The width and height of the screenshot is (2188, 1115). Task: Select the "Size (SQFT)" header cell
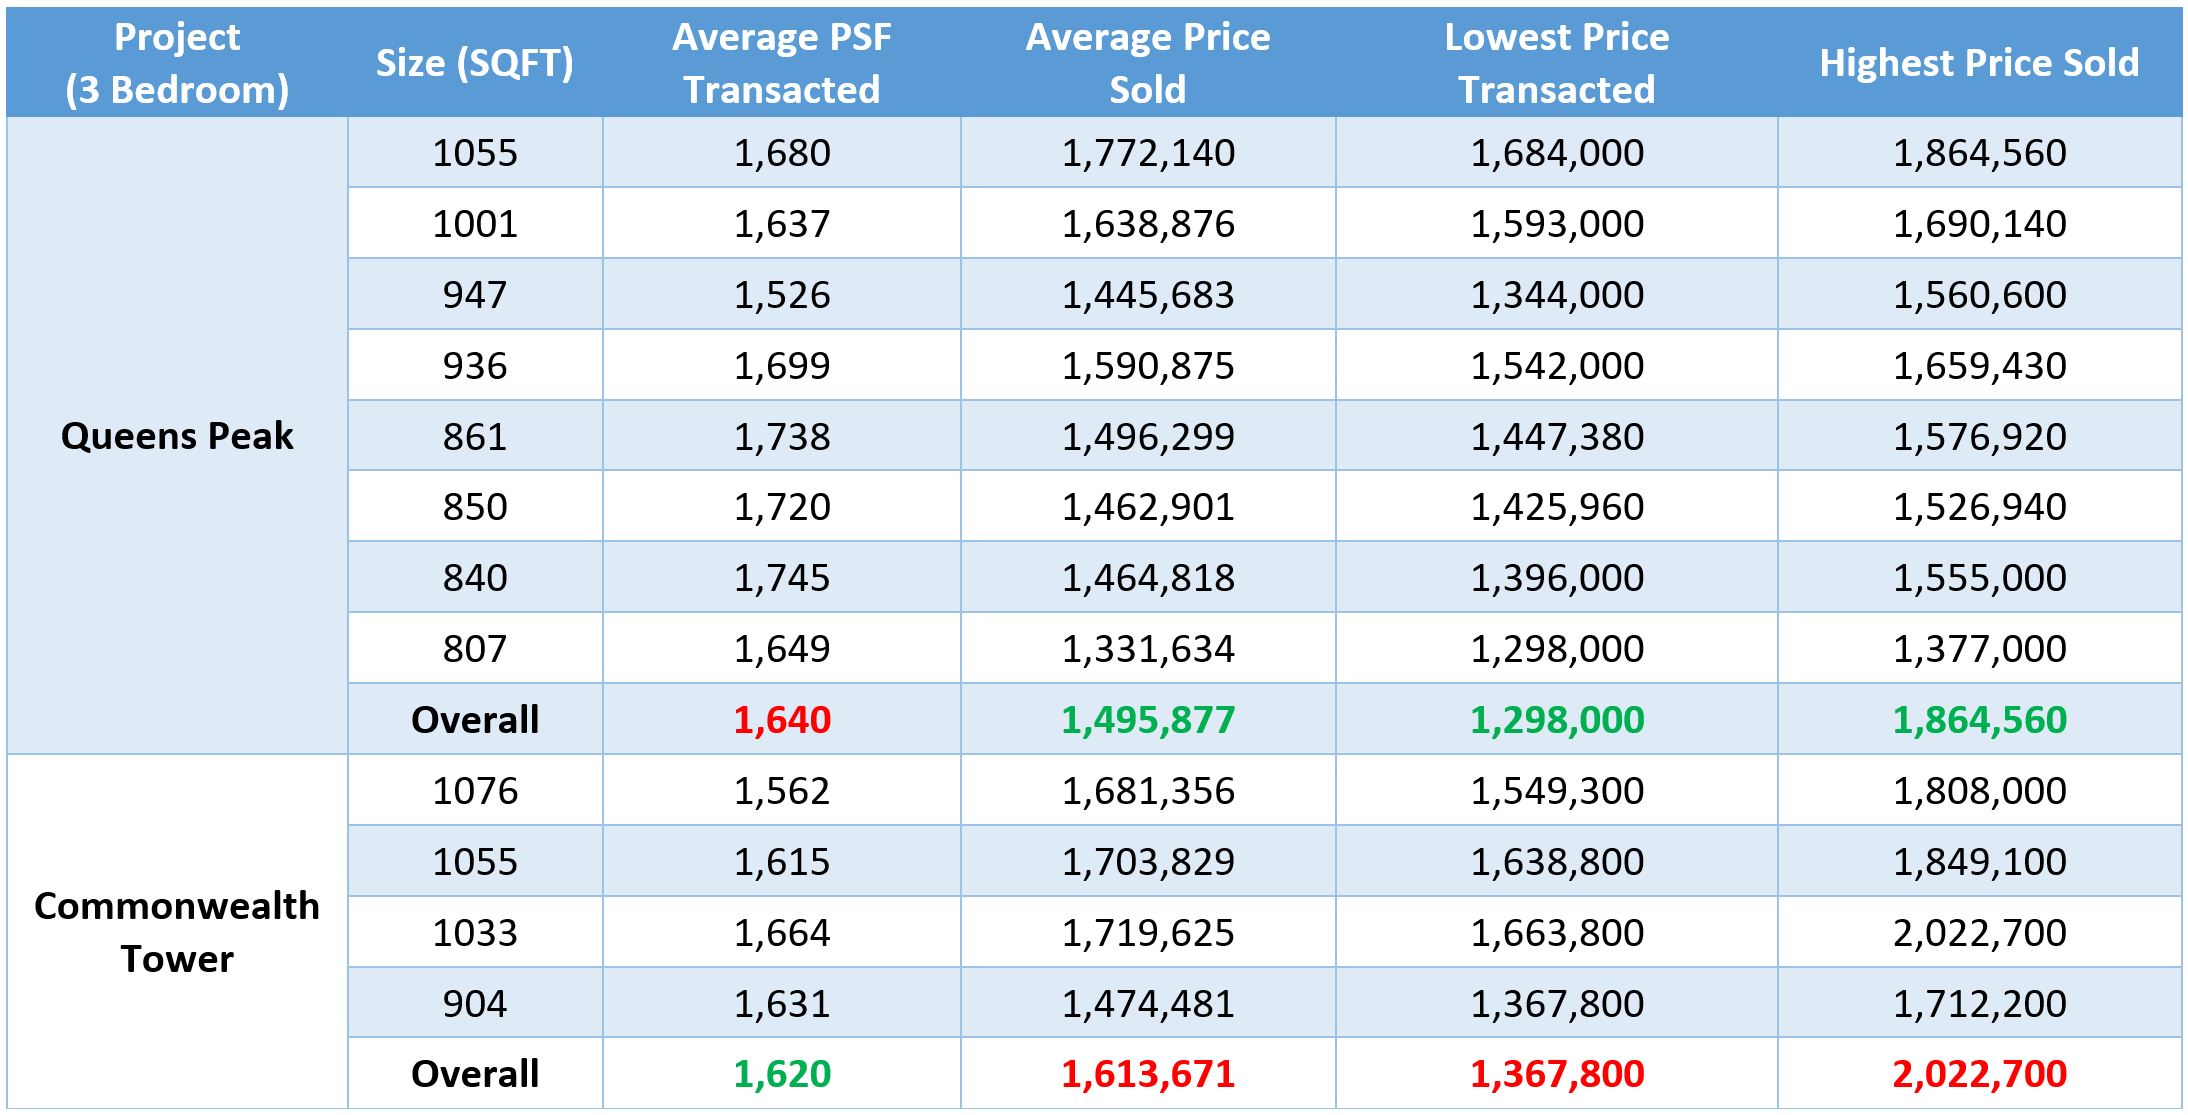click(x=475, y=62)
